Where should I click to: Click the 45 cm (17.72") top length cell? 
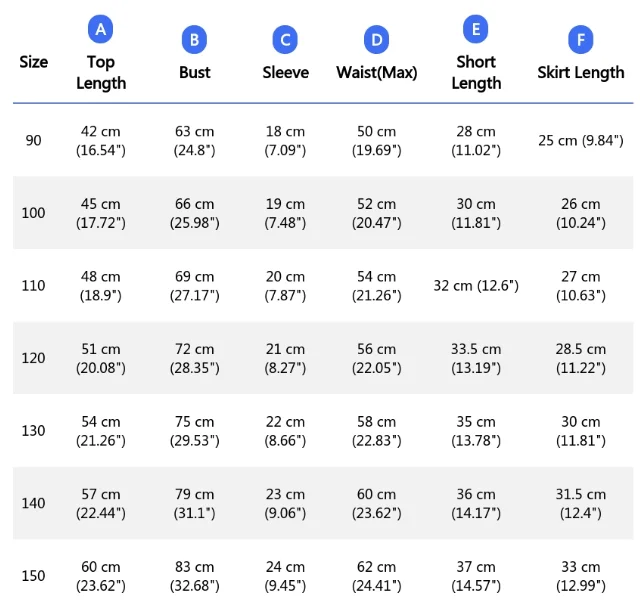[101, 213]
